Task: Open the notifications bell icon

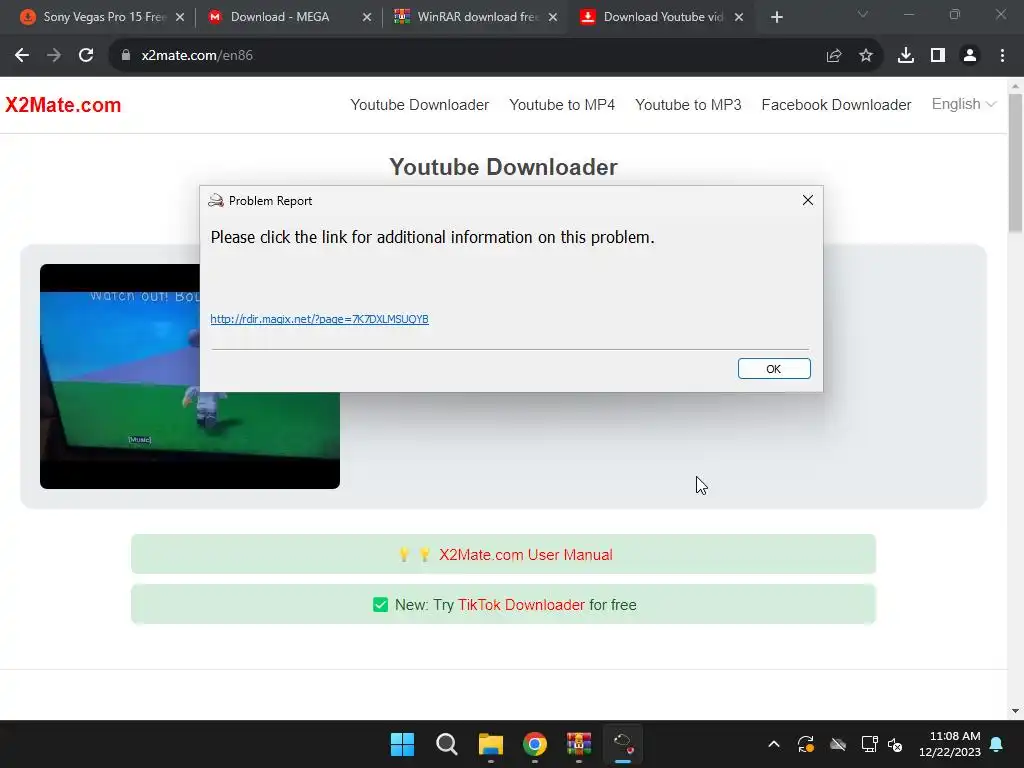Action: point(997,744)
